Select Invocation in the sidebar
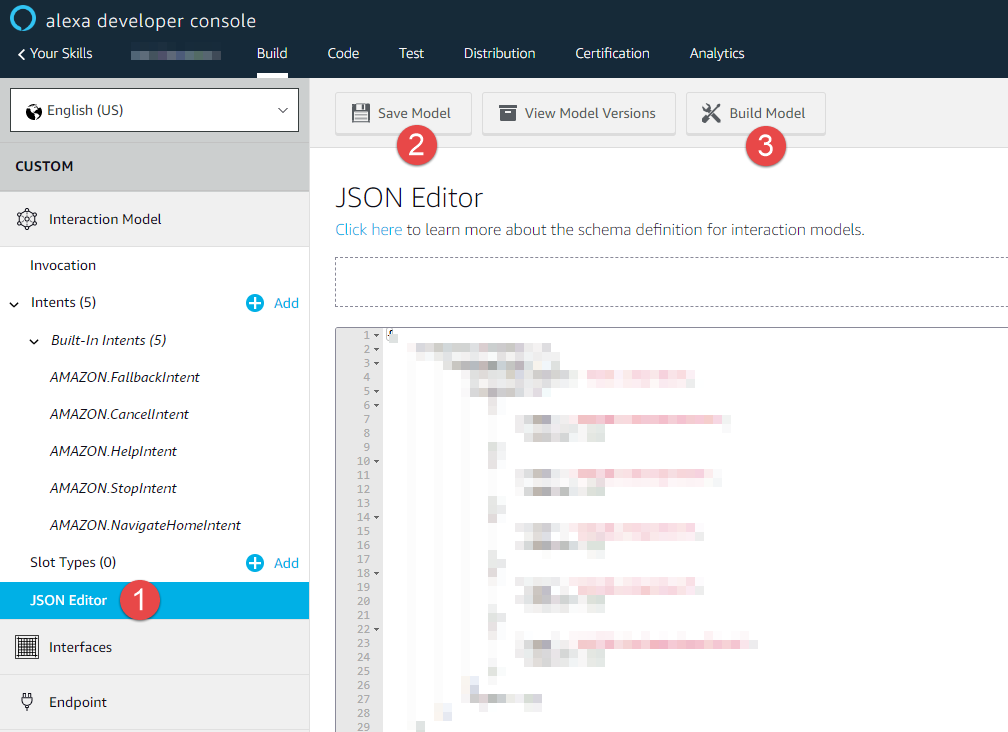 pyautogui.click(x=63, y=265)
